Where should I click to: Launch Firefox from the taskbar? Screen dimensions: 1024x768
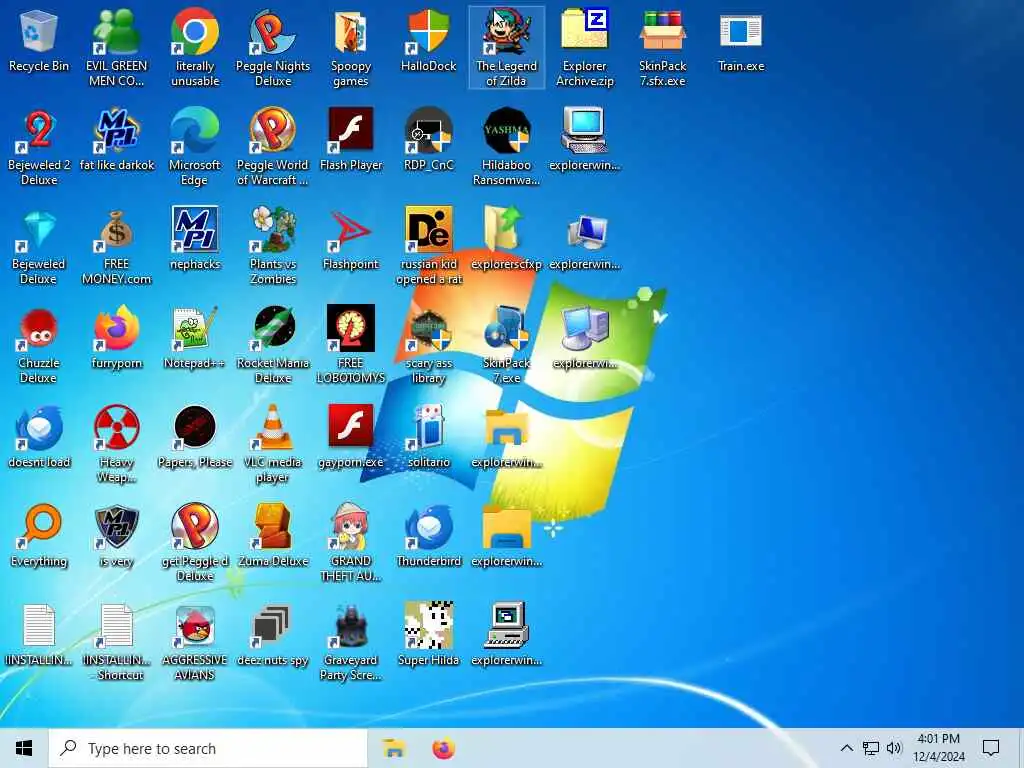coord(443,748)
